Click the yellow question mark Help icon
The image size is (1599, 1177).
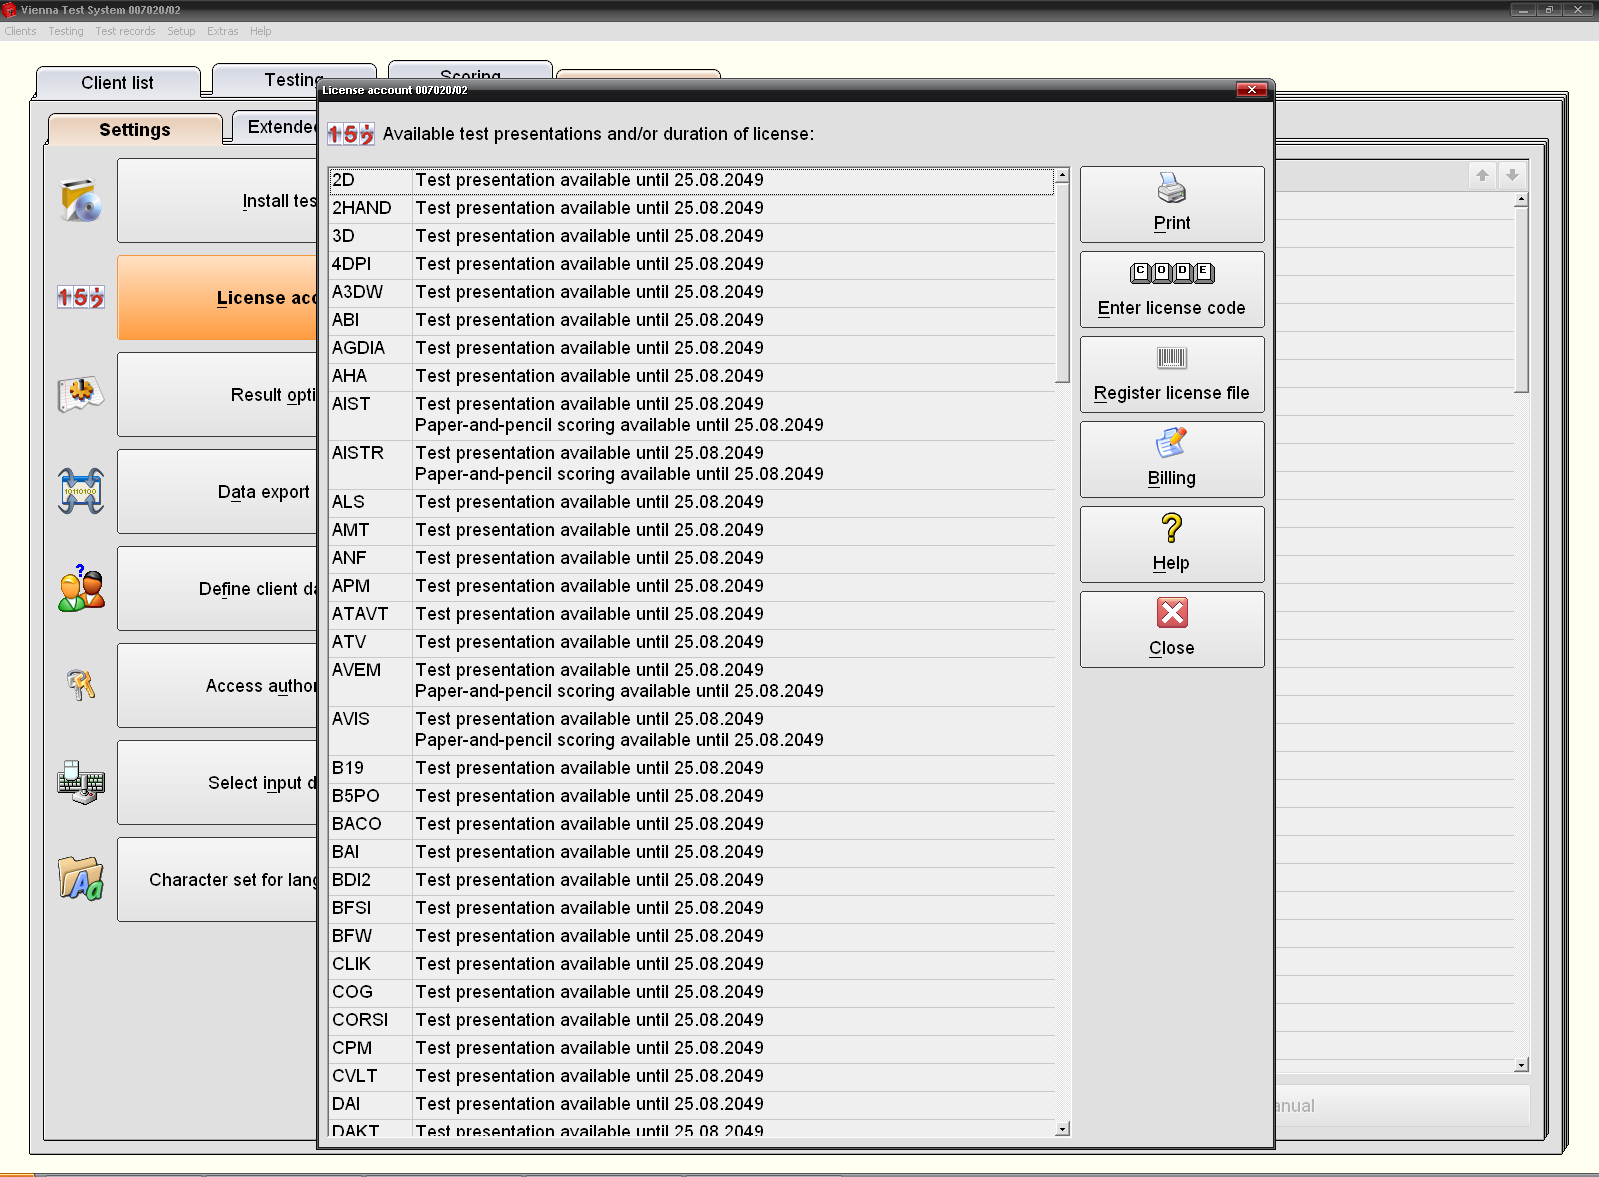(x=1172, y=527)
